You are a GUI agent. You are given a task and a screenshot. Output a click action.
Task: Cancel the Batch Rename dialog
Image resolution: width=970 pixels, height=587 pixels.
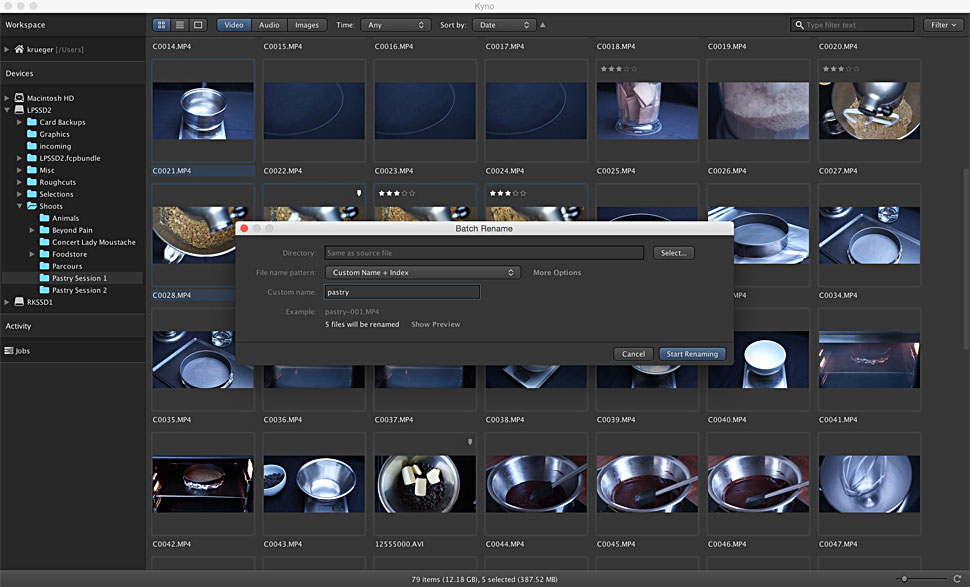tap(633, 354)
